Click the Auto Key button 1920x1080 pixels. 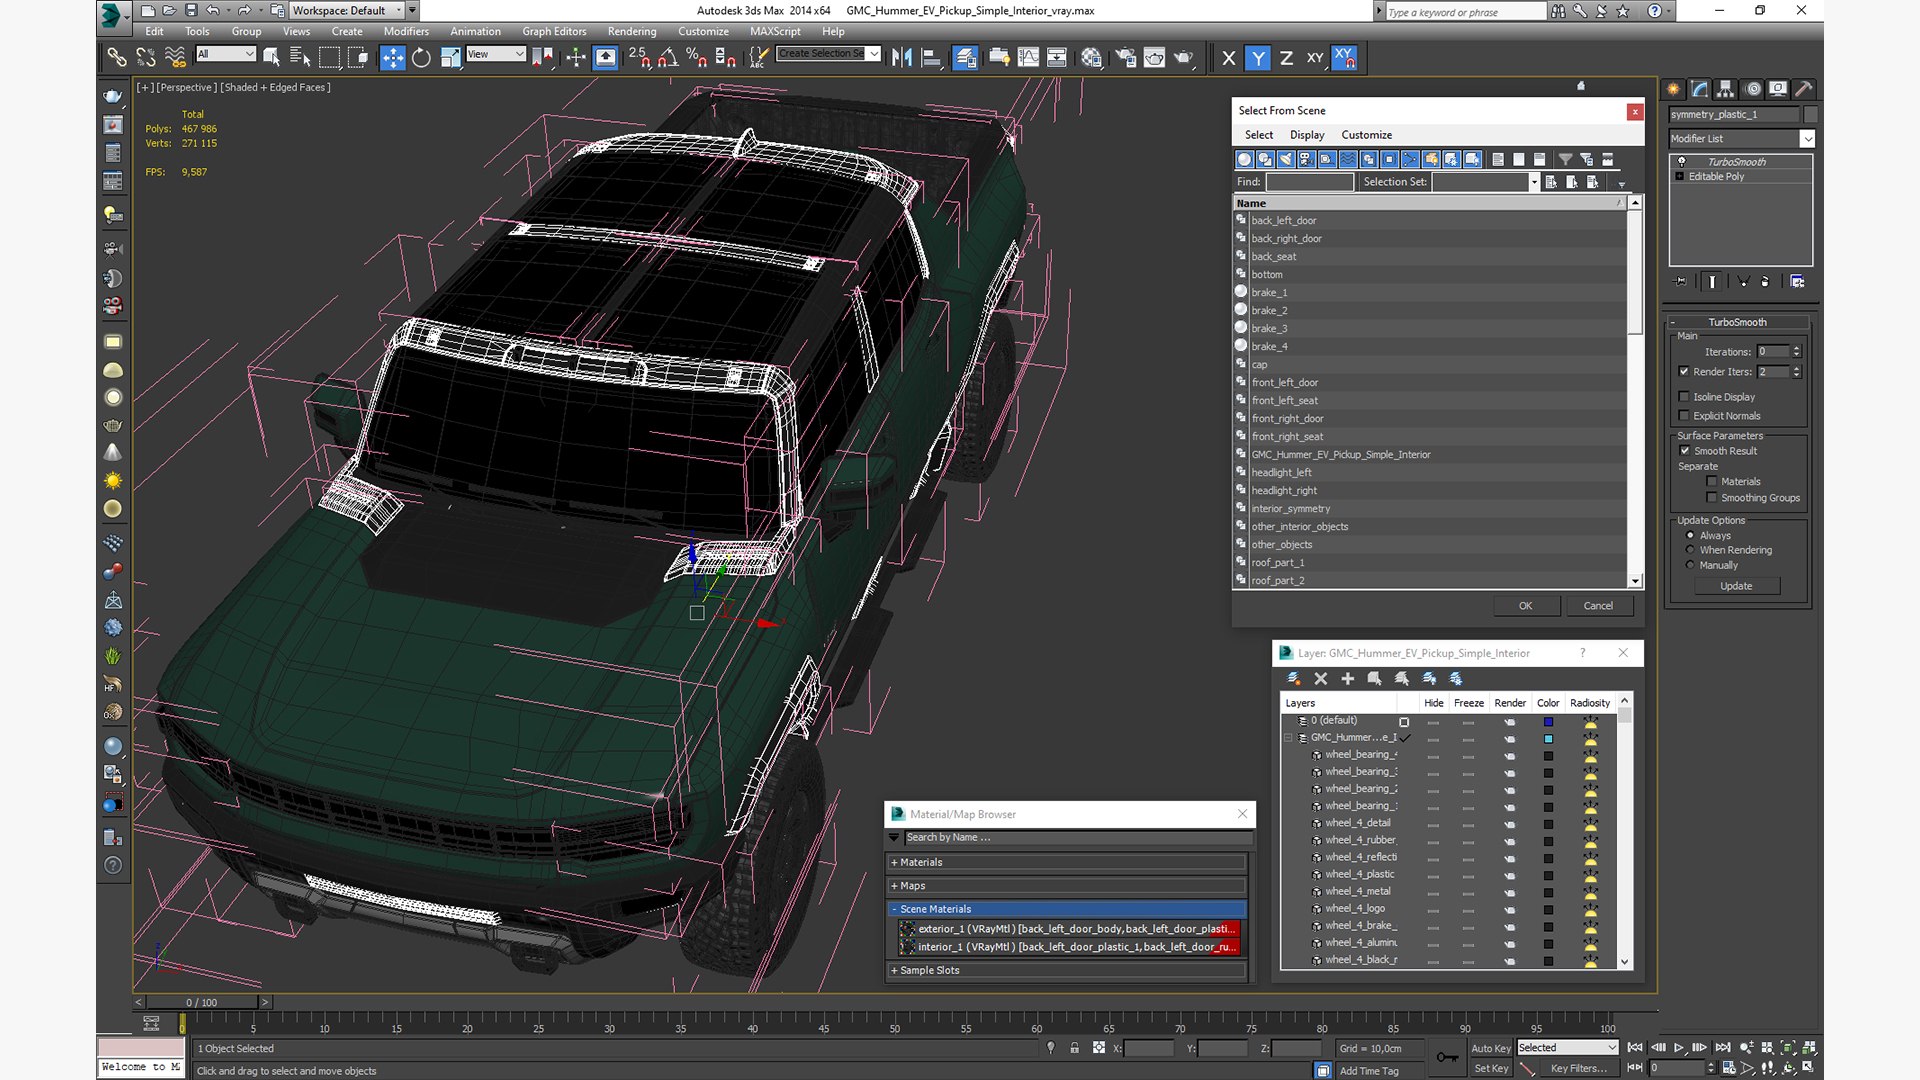(1490, 1048)
